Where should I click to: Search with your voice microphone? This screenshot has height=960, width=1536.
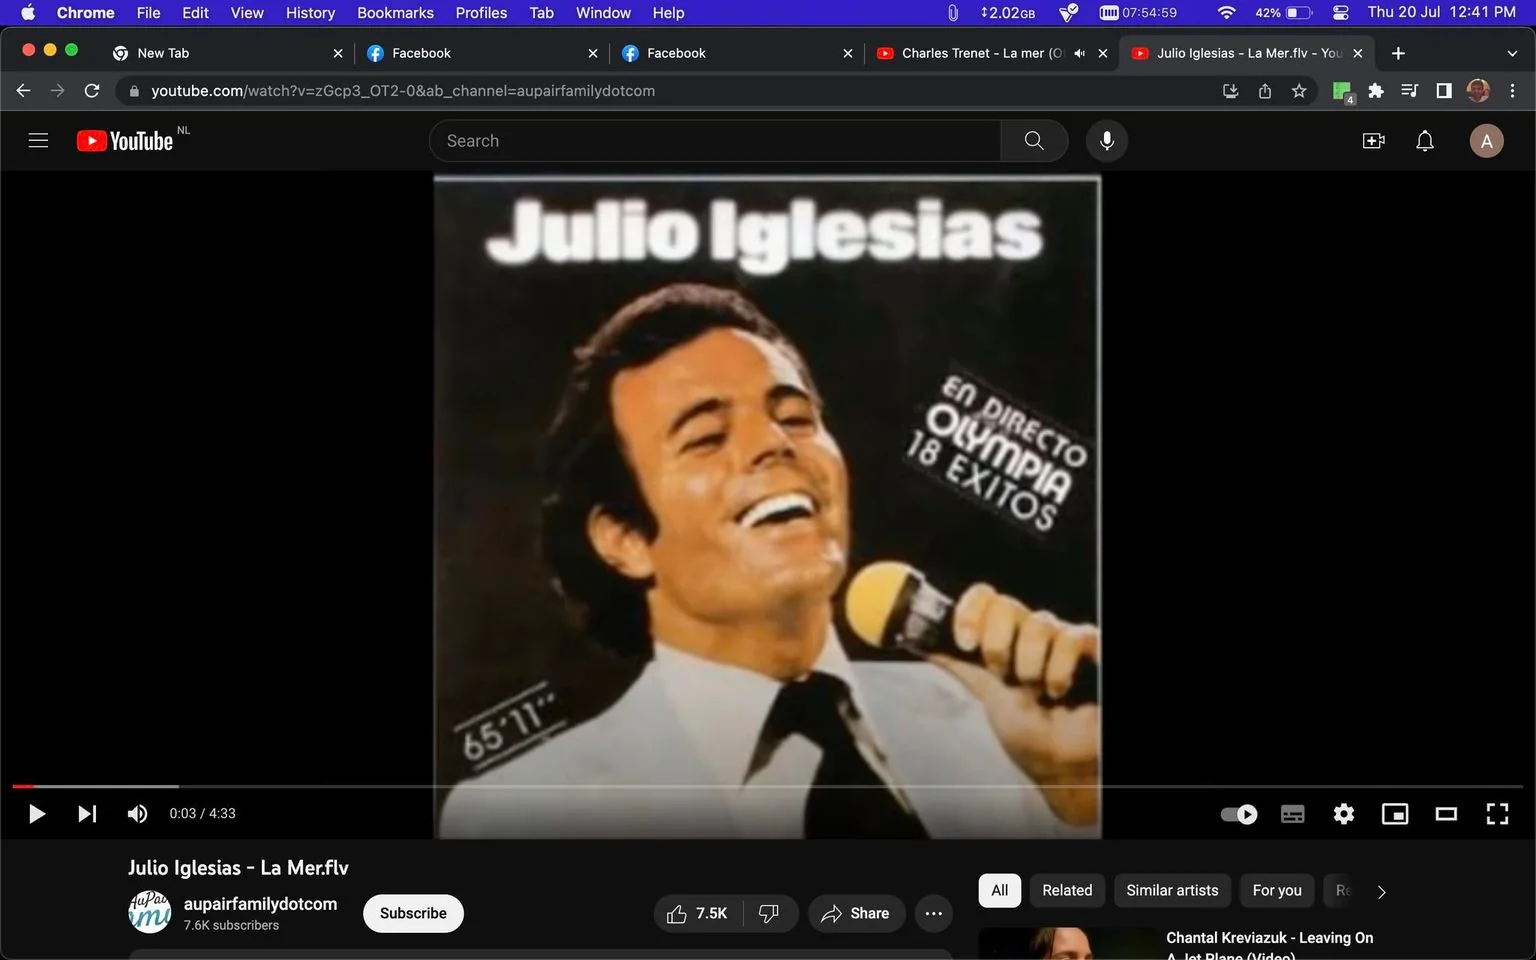[1107, 141]
